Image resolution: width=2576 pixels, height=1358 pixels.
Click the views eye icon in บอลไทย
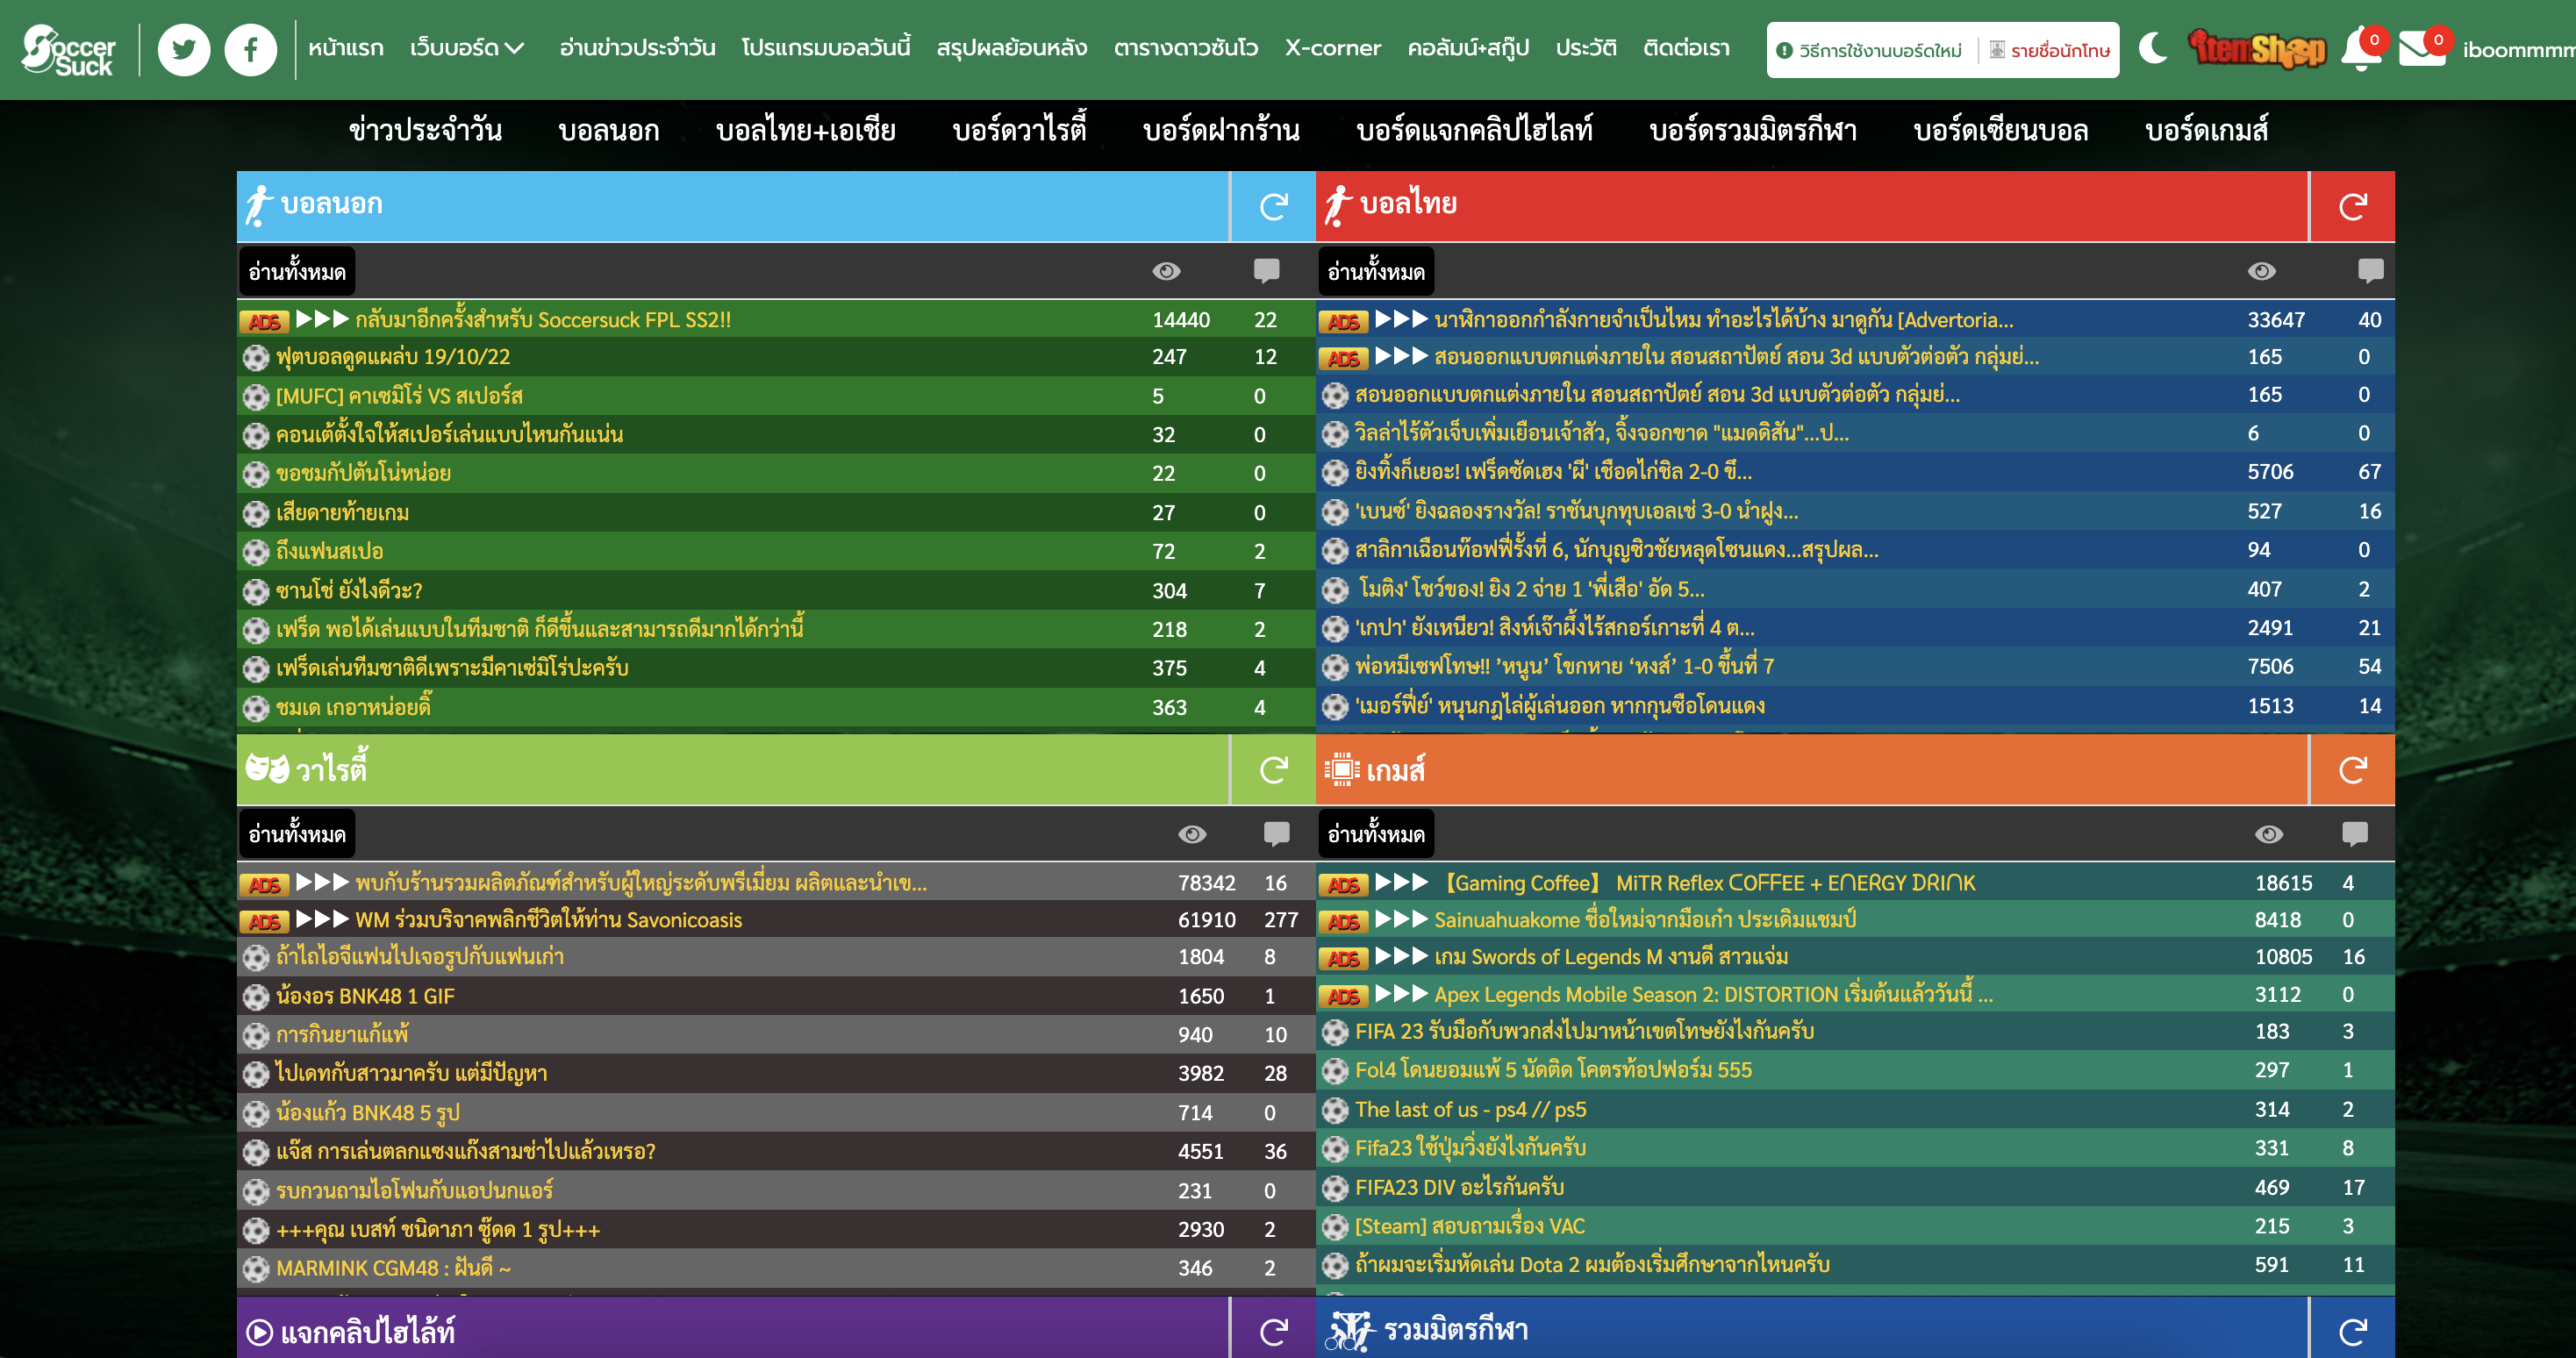[x=2261, y=271]
